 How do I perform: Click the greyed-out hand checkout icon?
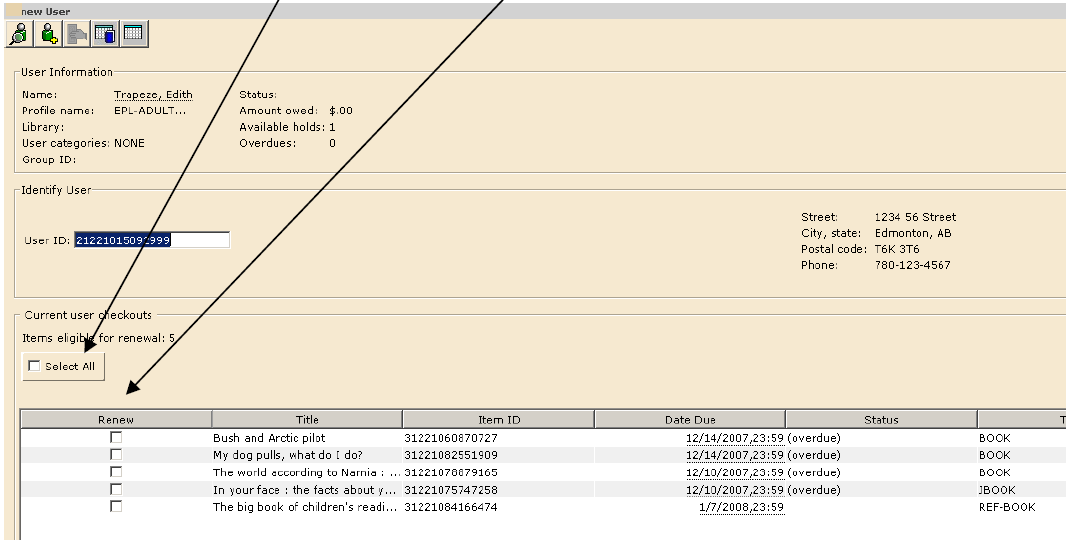[77, 33]
